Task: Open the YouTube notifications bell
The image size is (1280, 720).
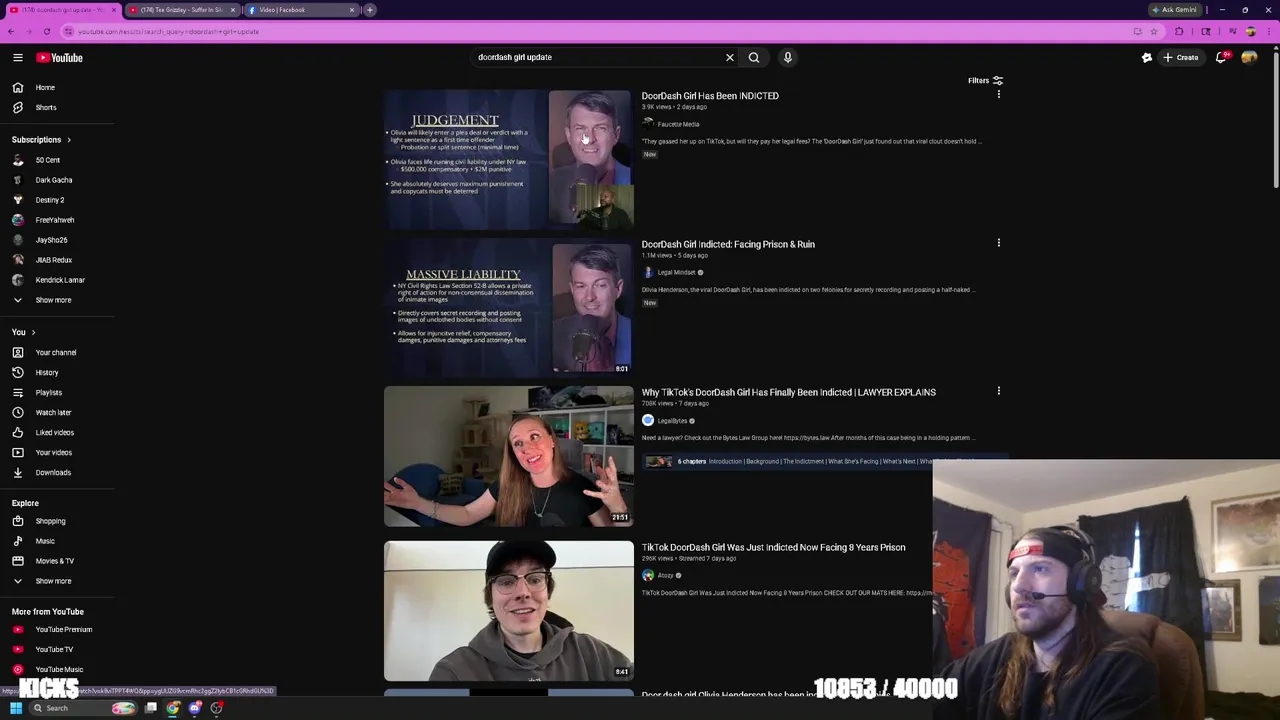Action: [1221, 58]
